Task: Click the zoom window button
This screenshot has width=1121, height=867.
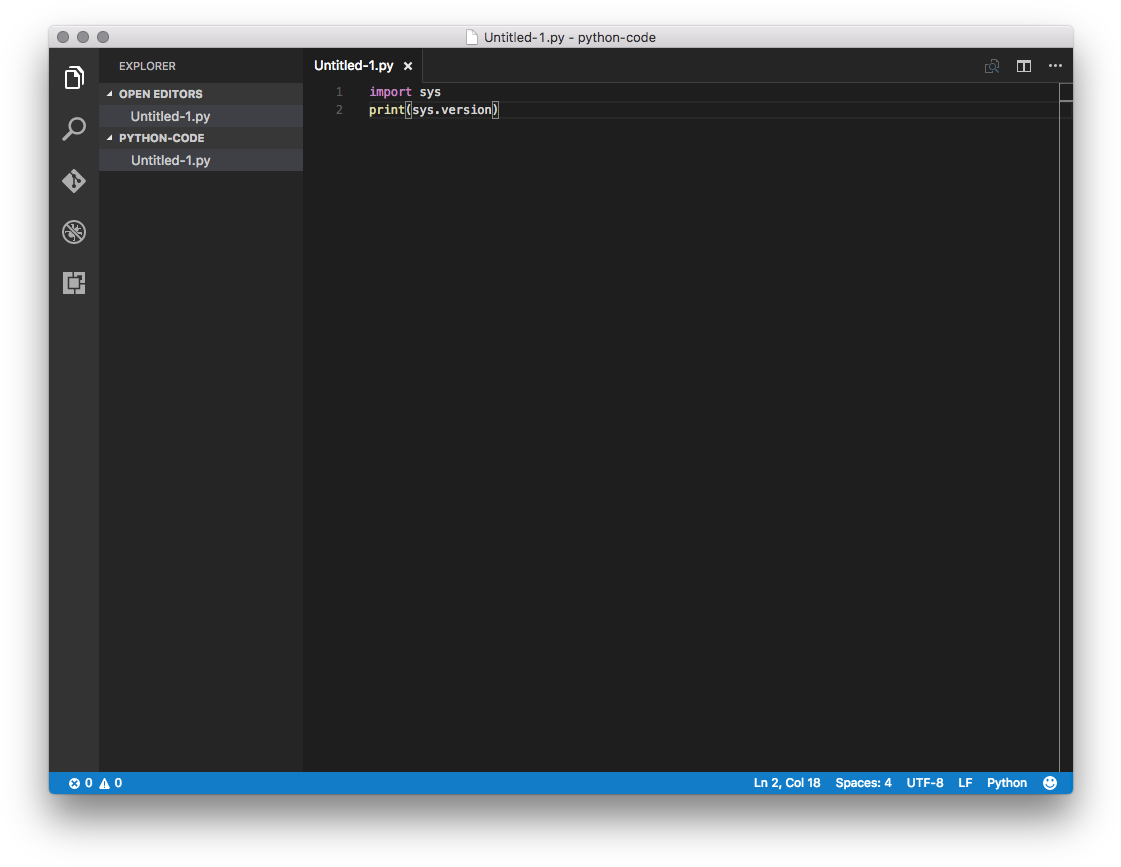Action: pyautogui.click(x=103, y=37)
